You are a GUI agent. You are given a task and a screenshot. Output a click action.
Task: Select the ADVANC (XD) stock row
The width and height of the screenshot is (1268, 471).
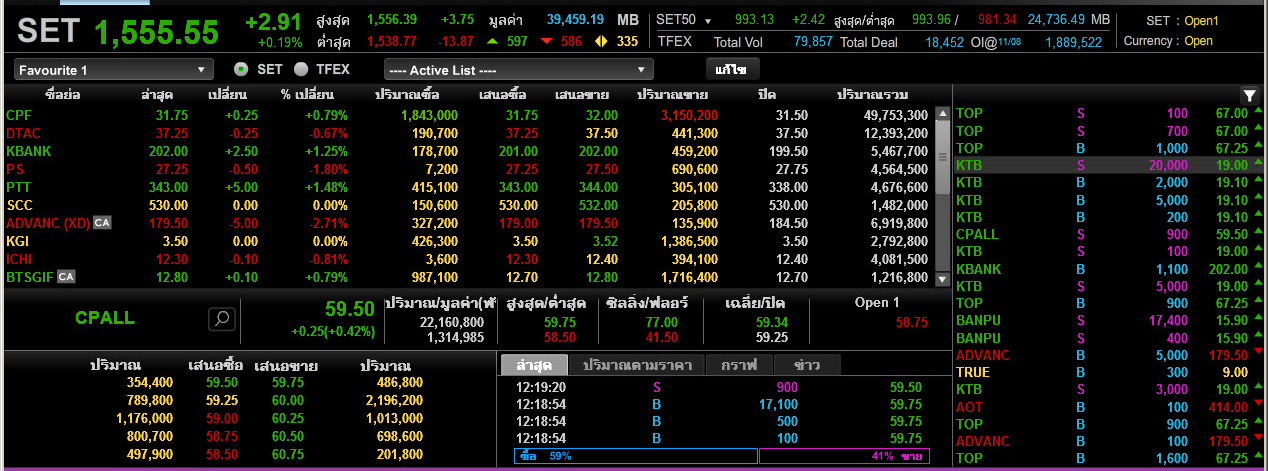pyautogui.click(x=468, y=223)
